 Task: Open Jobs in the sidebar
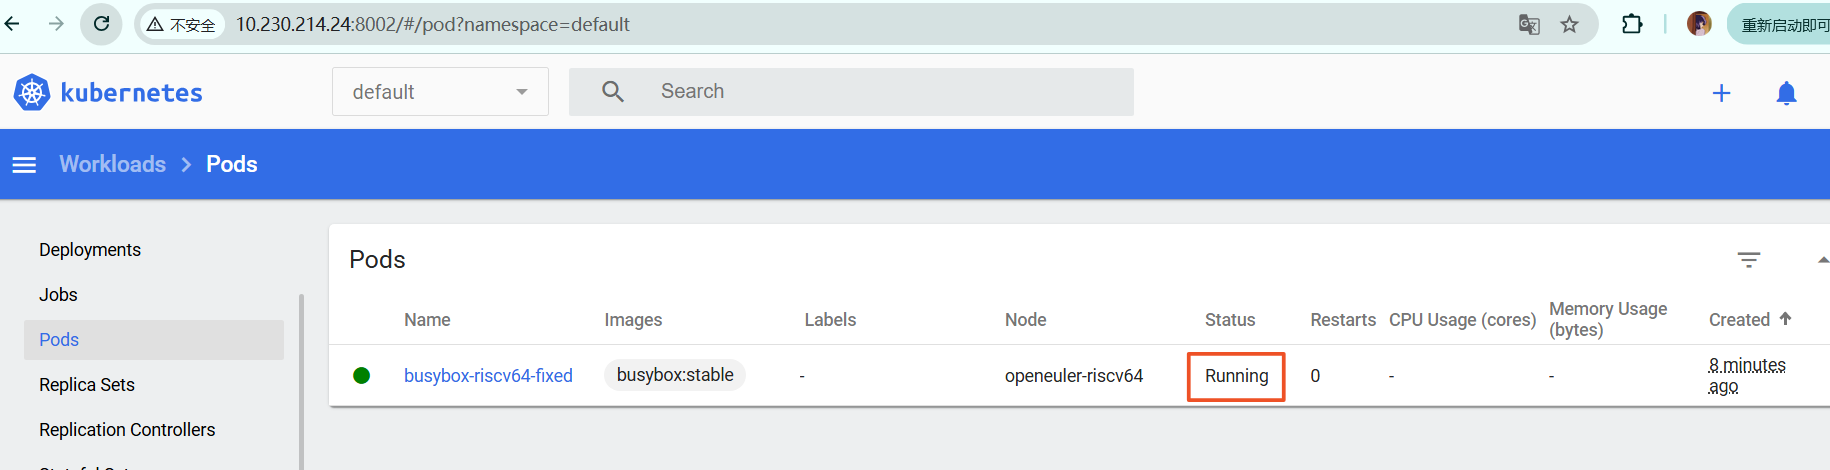tap(58, 295)
